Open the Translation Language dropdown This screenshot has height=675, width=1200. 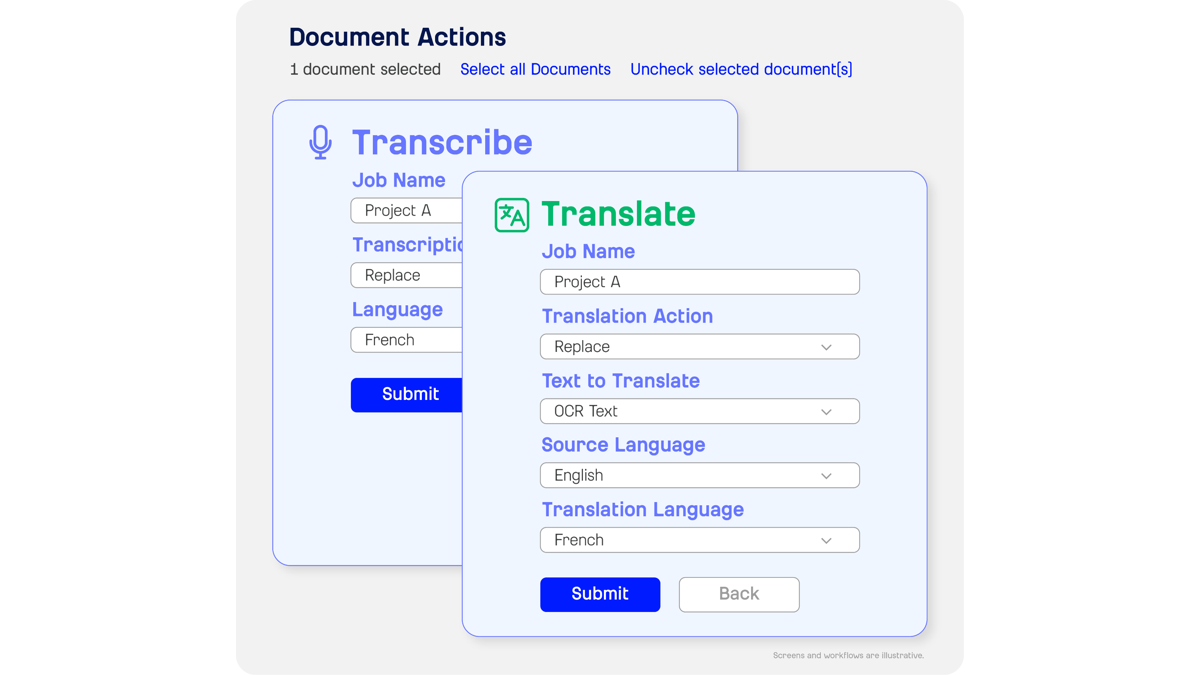700,540
